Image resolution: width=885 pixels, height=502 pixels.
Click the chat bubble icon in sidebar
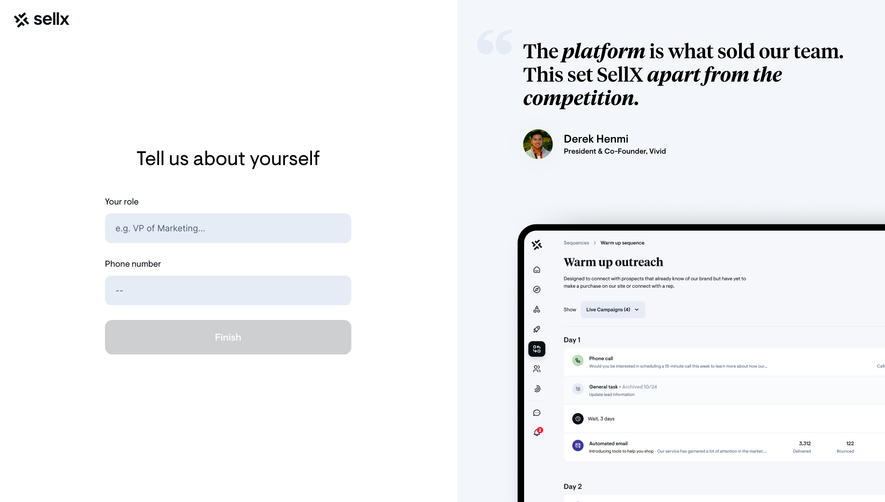click(x=537, y=413)
